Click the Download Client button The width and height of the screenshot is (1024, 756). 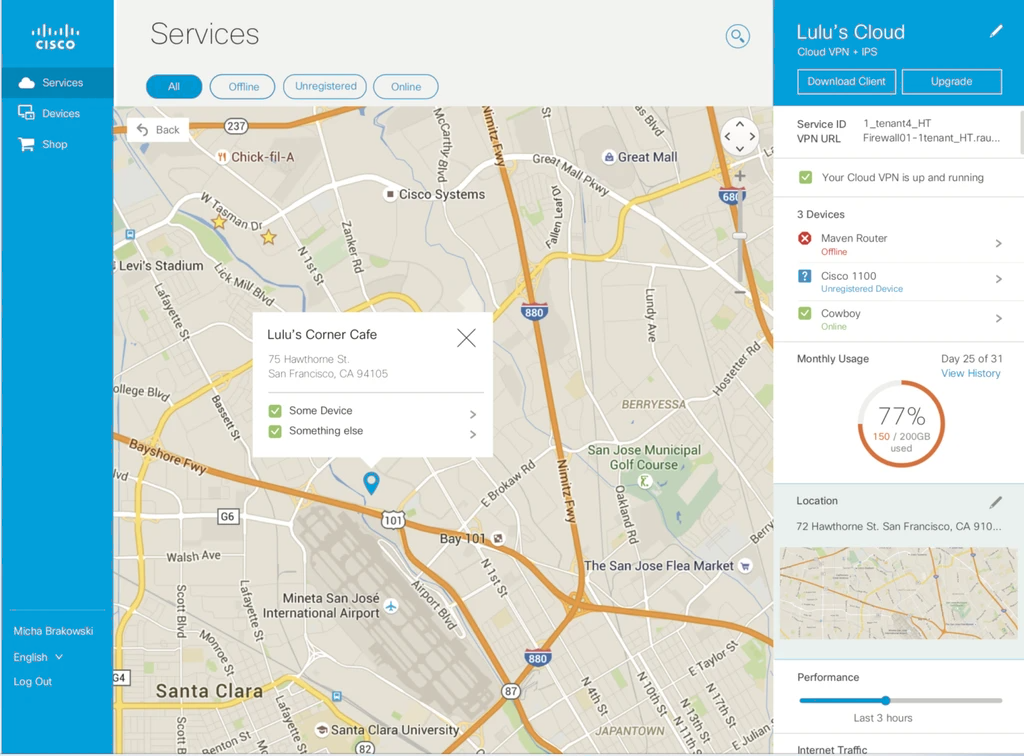click(846, 82)
